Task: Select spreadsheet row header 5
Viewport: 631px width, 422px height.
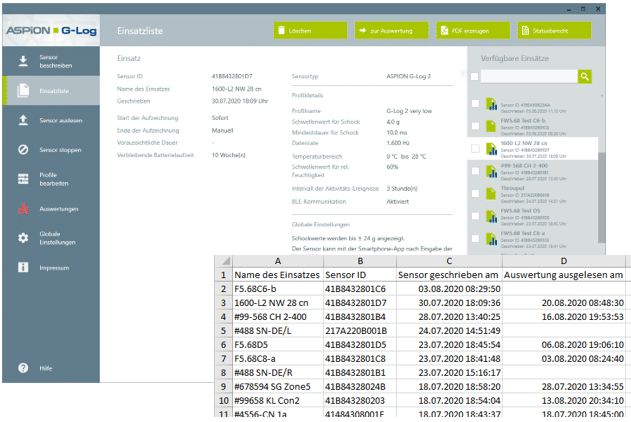Action: [x=224, y=331]
